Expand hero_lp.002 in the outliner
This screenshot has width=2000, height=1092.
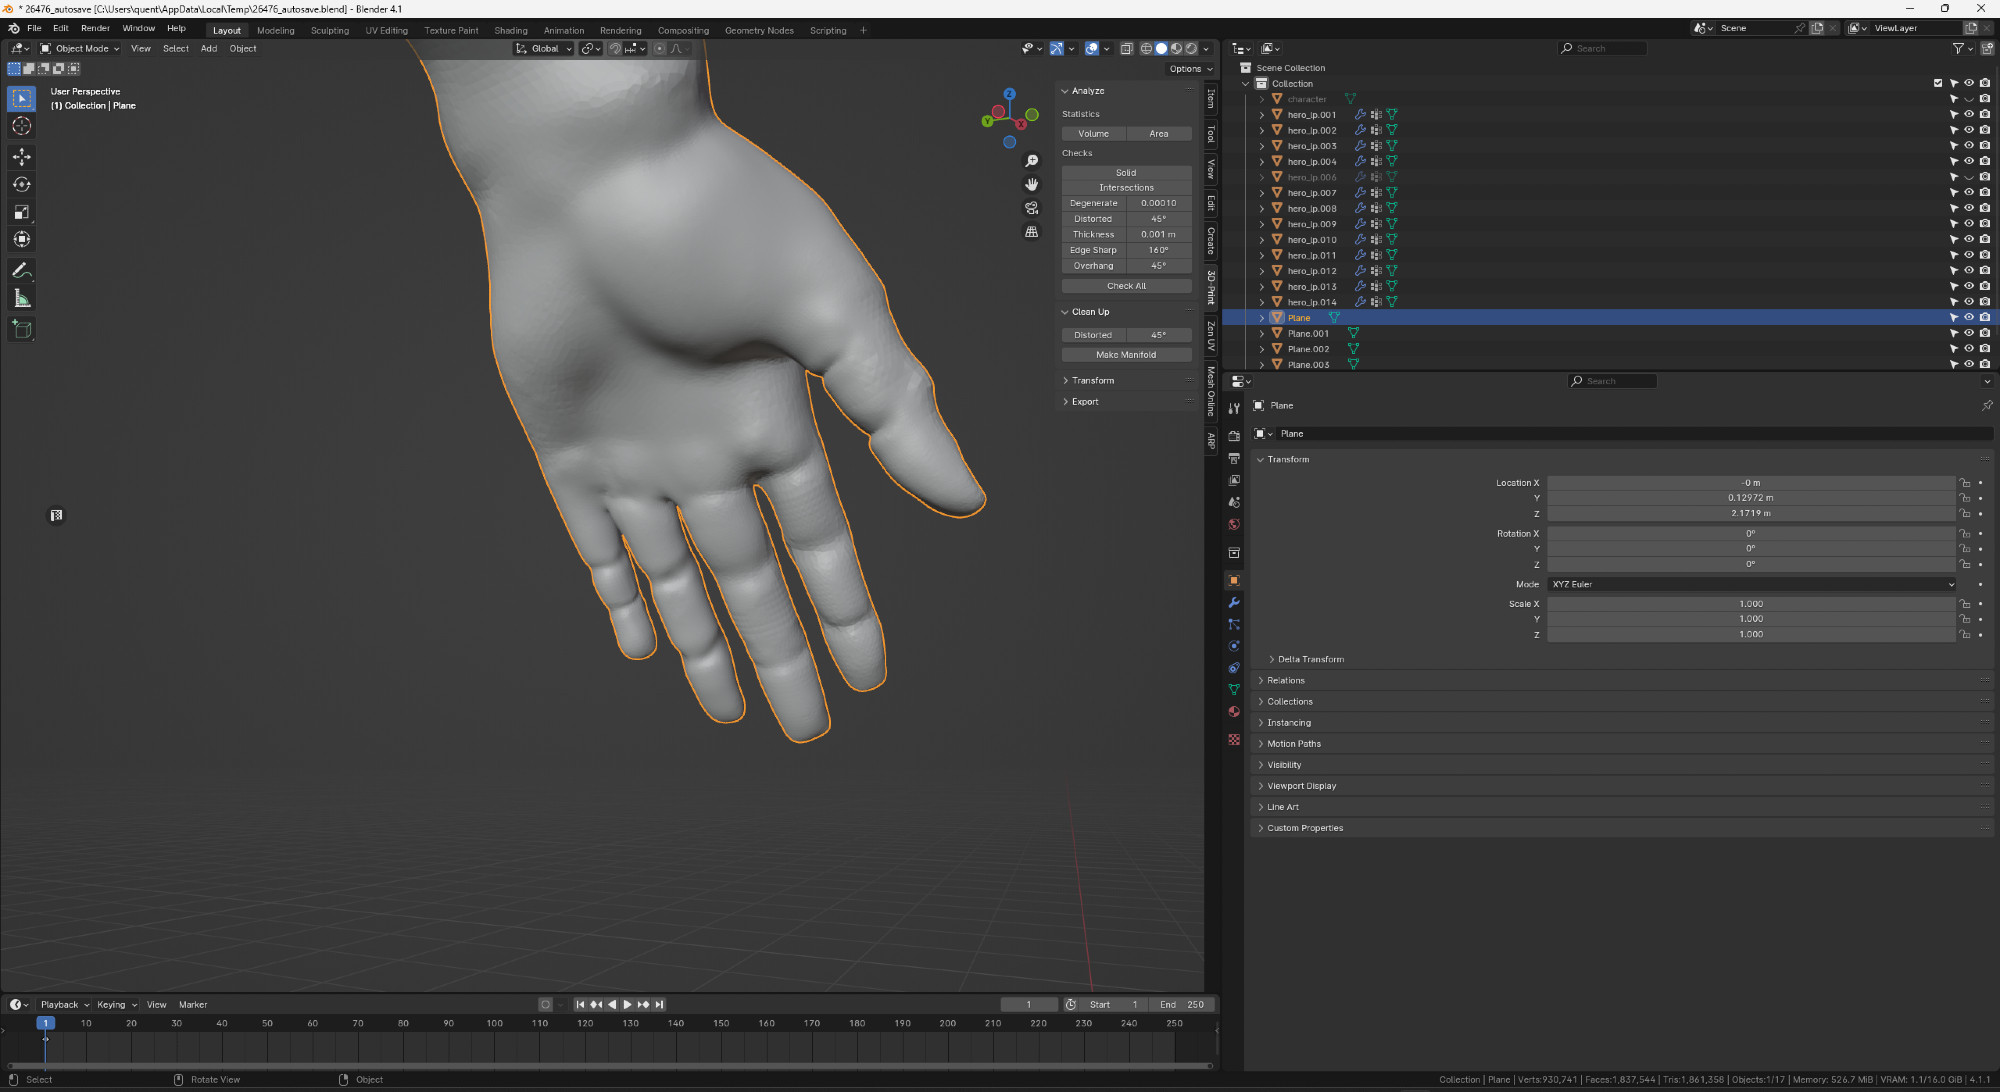[x=1262, y=130]
